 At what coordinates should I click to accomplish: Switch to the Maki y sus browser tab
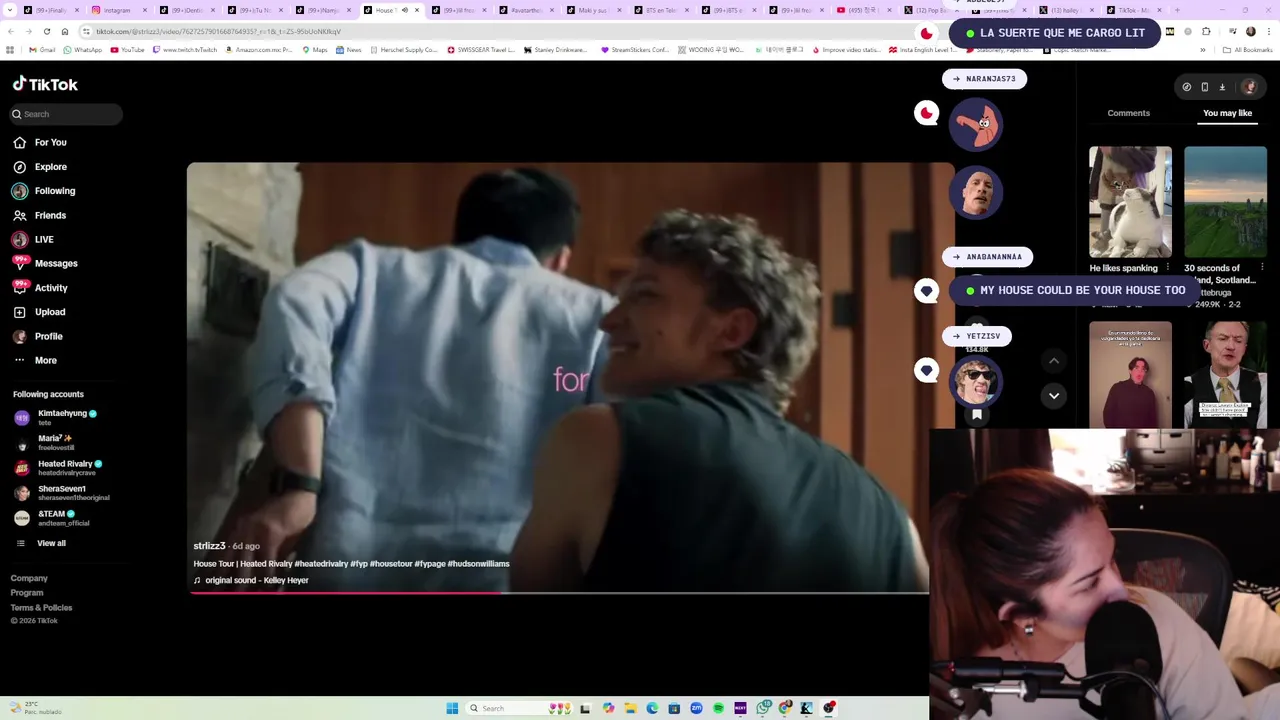click(x=593, y=10)
